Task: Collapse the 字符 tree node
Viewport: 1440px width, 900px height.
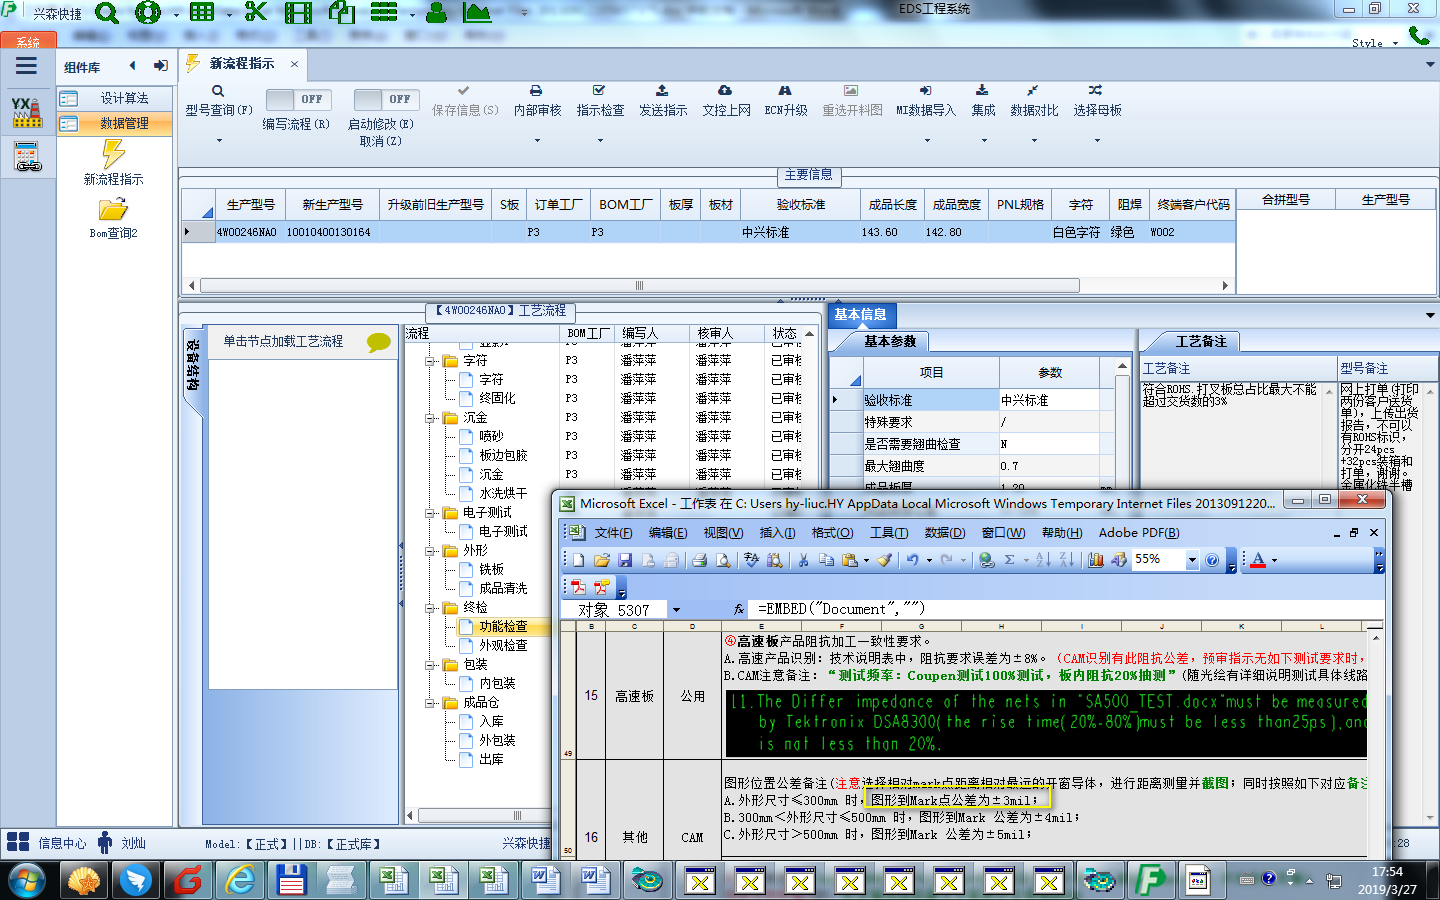Action: [430, 361]
